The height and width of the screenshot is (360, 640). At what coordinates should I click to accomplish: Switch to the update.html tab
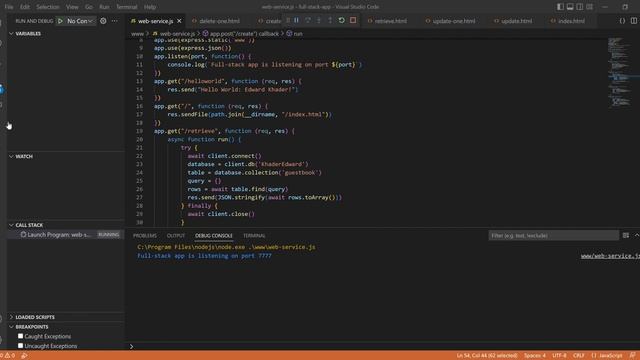[x=516, y=21]
